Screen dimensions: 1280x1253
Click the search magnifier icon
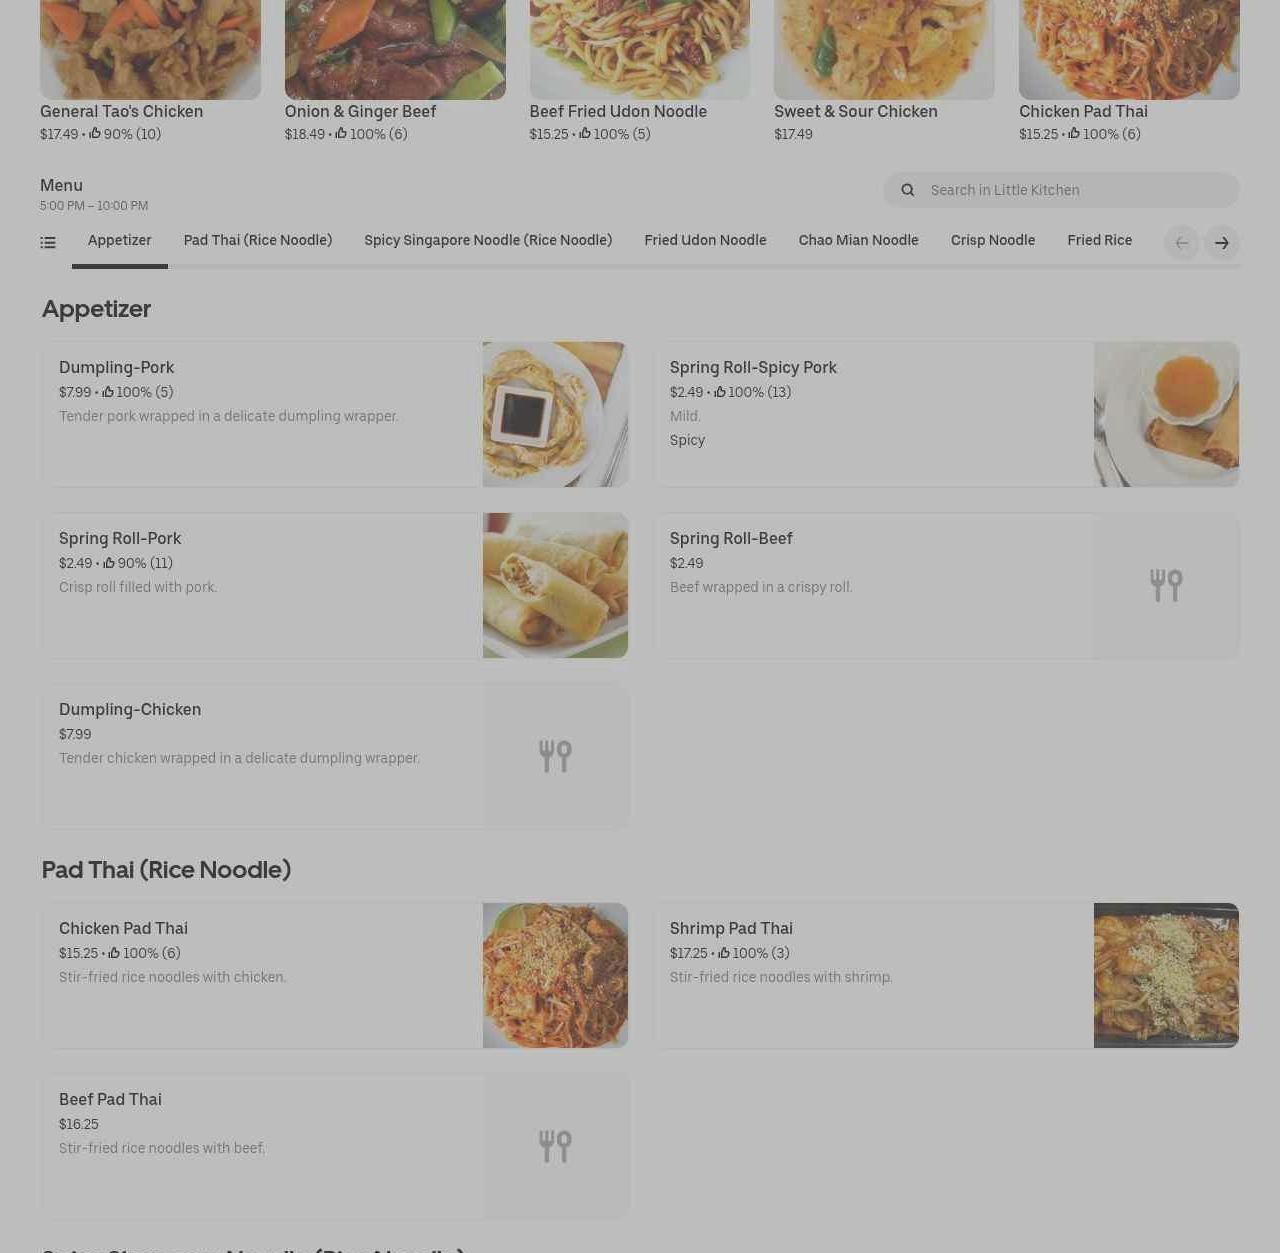908,190
